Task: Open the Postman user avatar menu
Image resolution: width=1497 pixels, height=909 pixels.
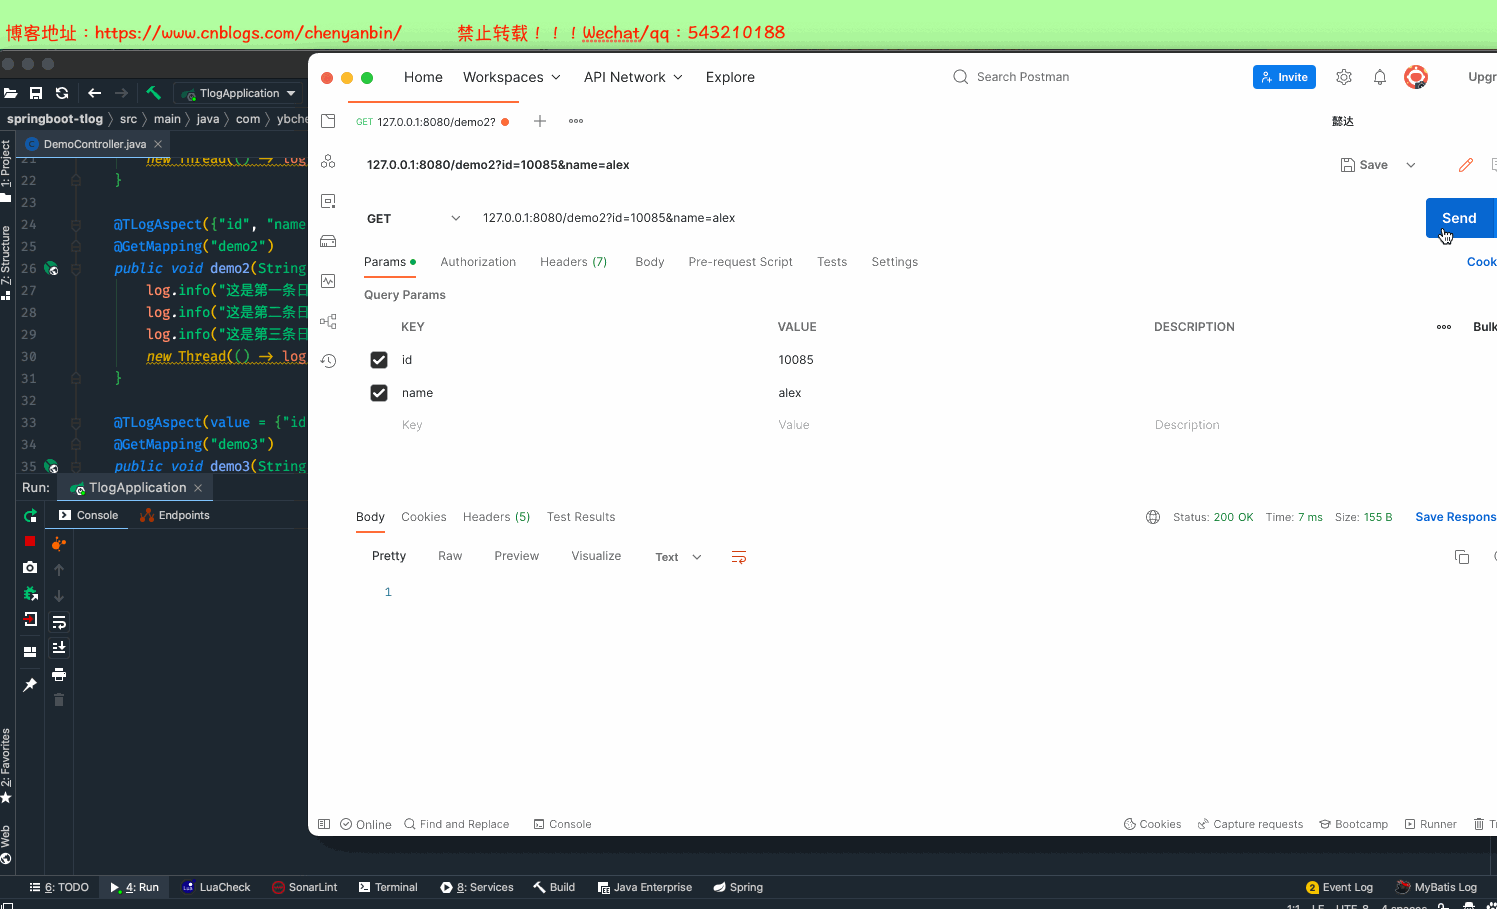Action: click(x=1415, y=77)
